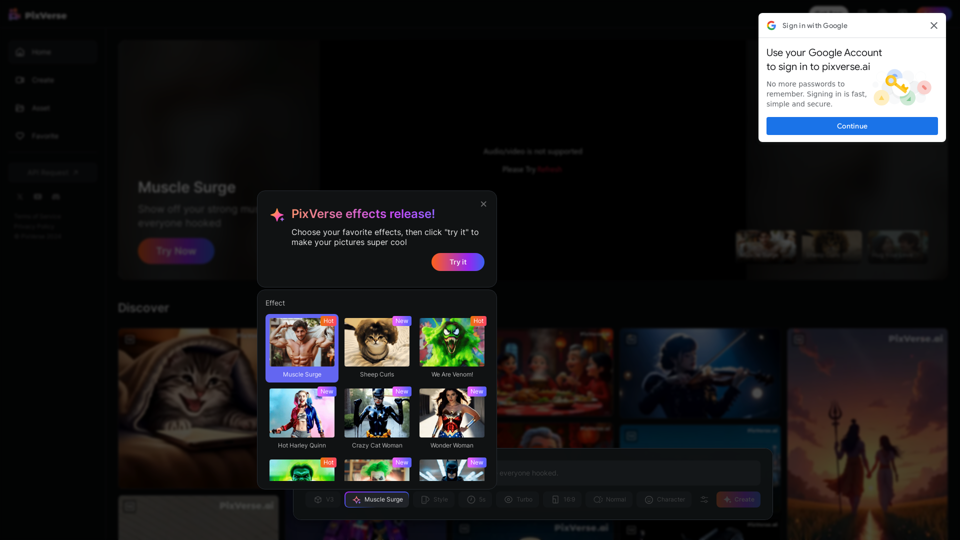Toggle the Turbo mode option

518,500
